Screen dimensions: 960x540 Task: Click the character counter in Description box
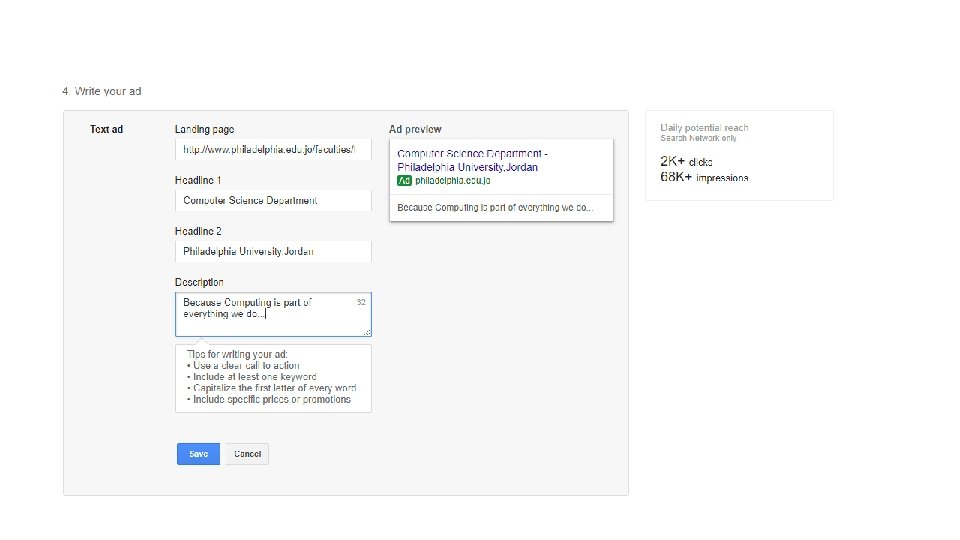(x=361, y=302)
